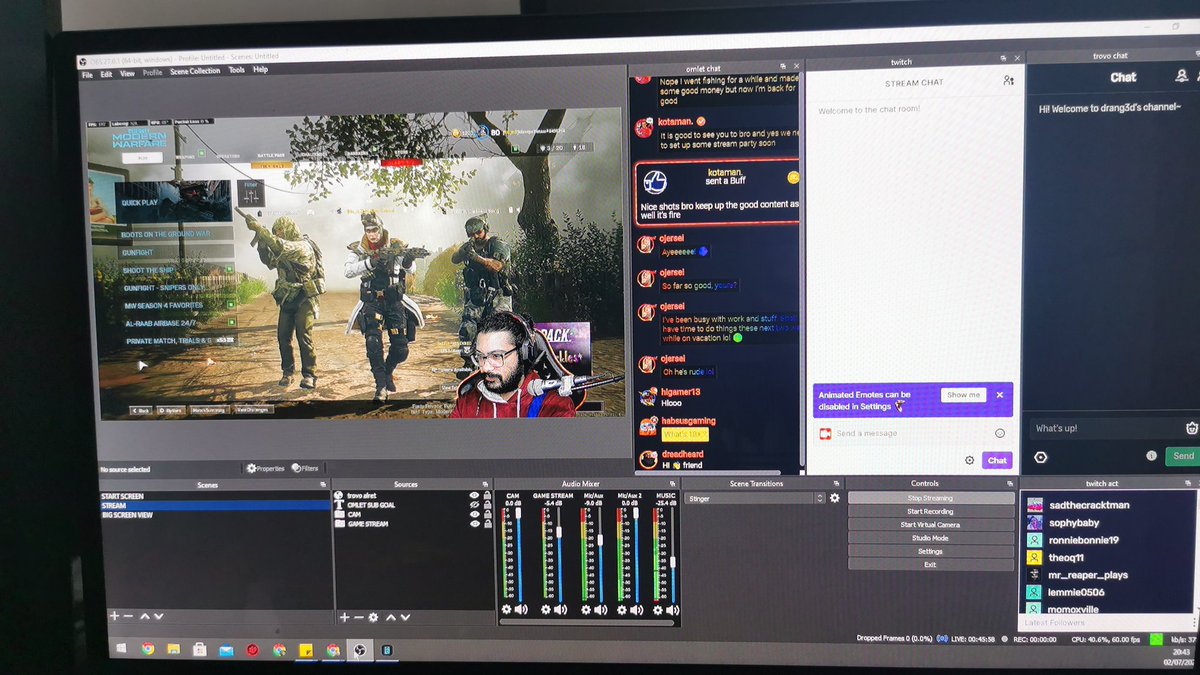Open Filters for the selected source
This screenshot has width=1200, height=675.
tap(309, 468)
